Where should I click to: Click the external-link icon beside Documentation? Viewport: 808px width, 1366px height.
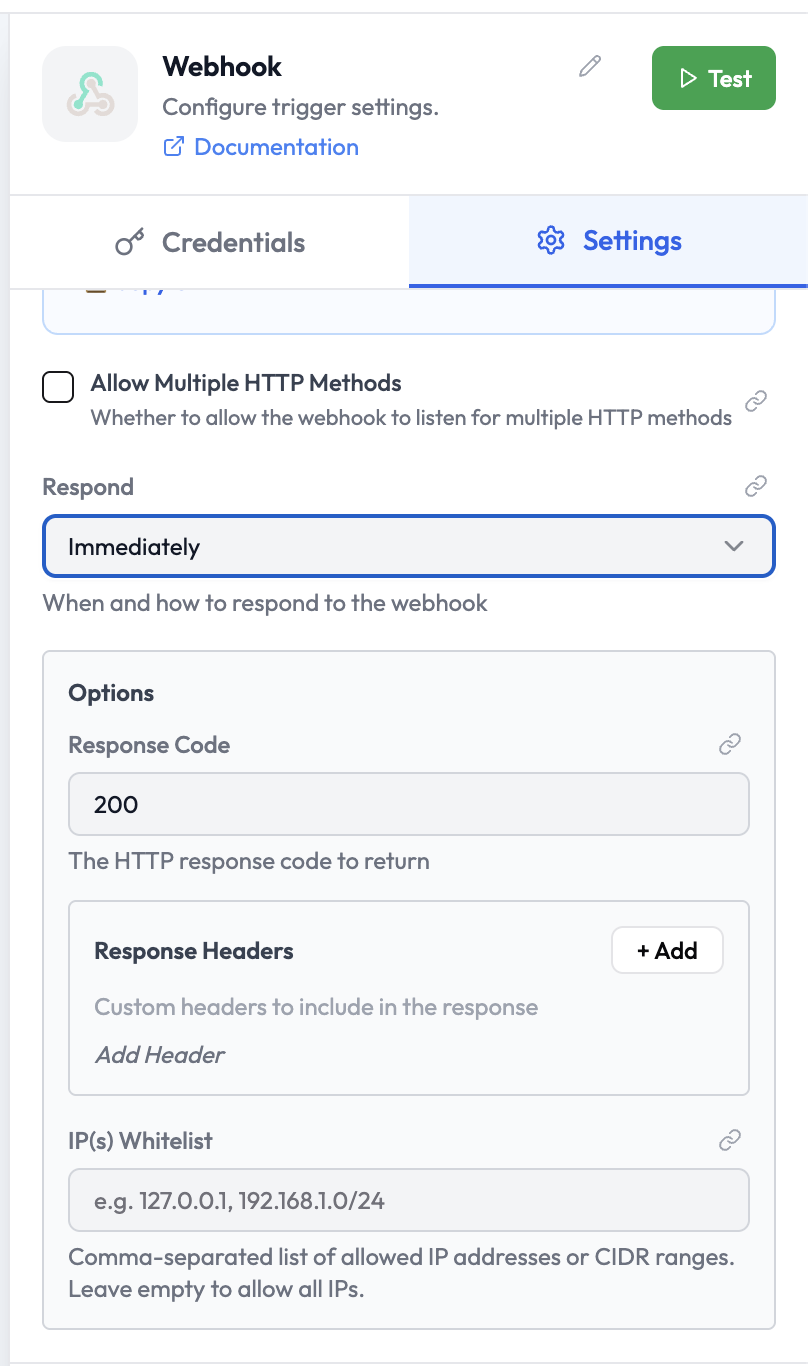[x=174, y=146]
